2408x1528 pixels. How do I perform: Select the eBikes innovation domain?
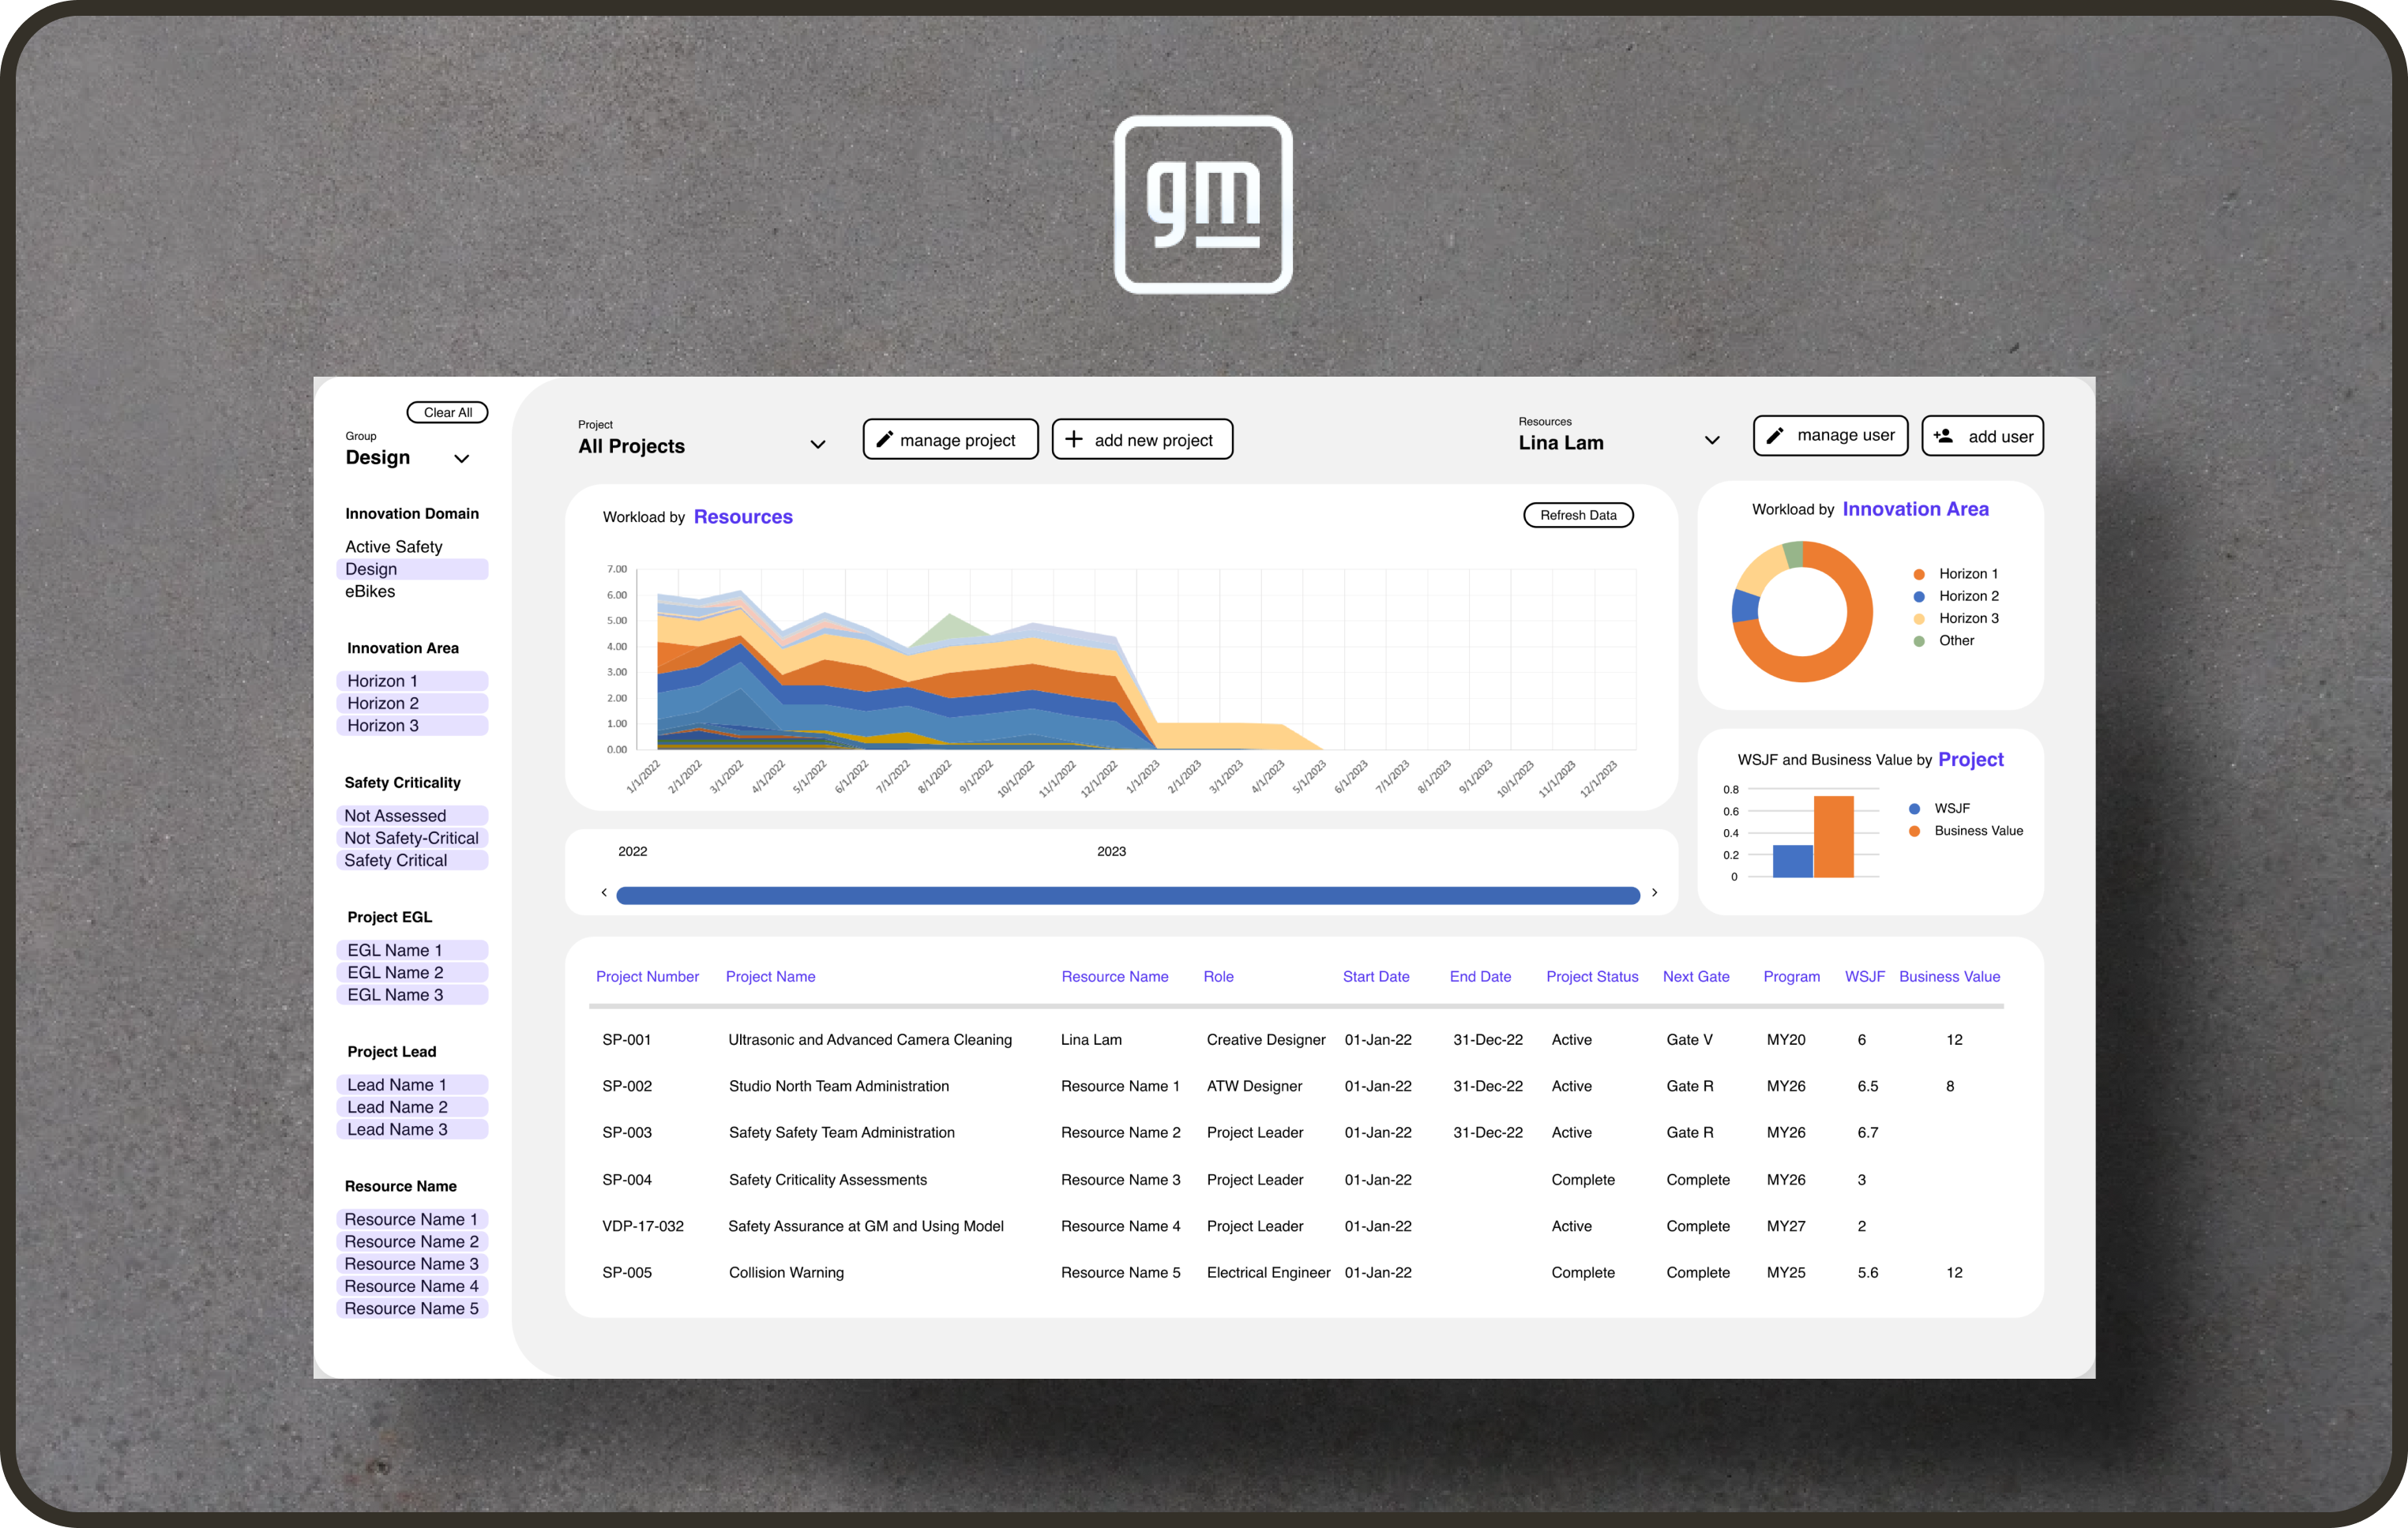point(371,591)
